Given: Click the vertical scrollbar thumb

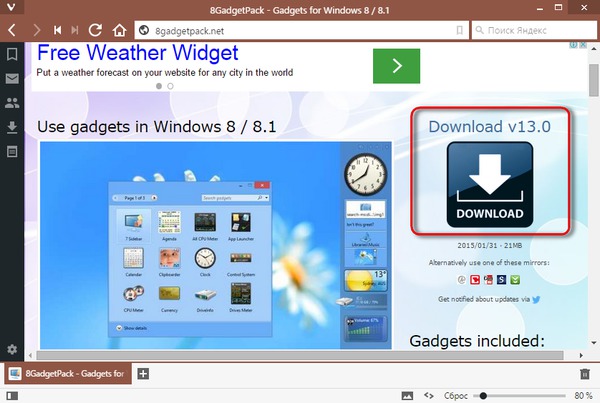Looking at the screenshot, I should [x=594, y=80].
